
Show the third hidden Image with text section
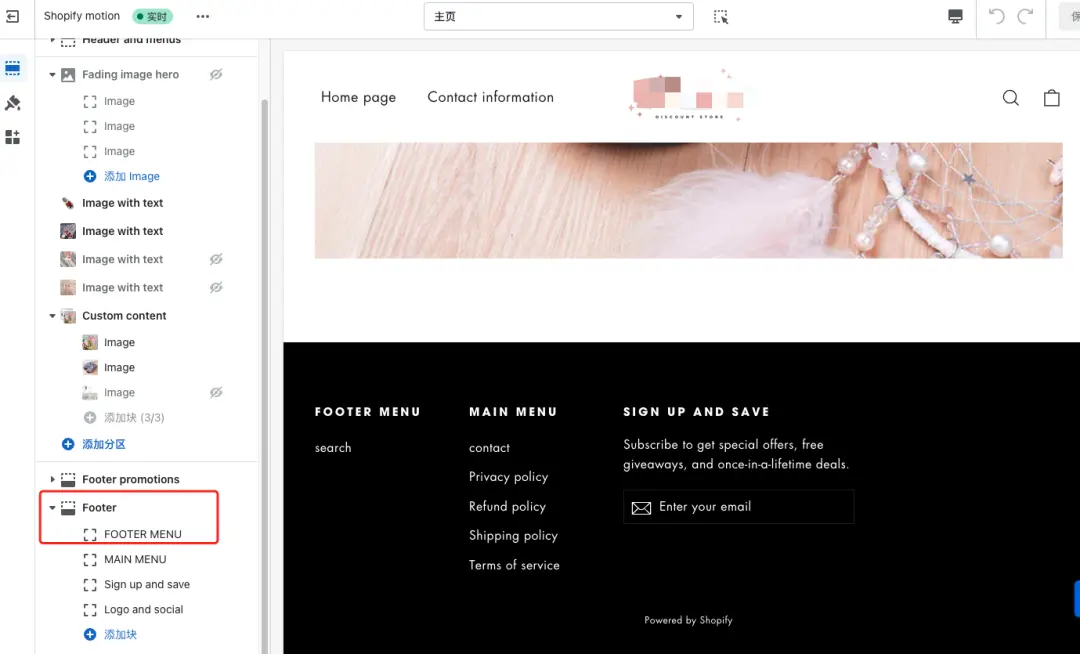click(216, 260)
